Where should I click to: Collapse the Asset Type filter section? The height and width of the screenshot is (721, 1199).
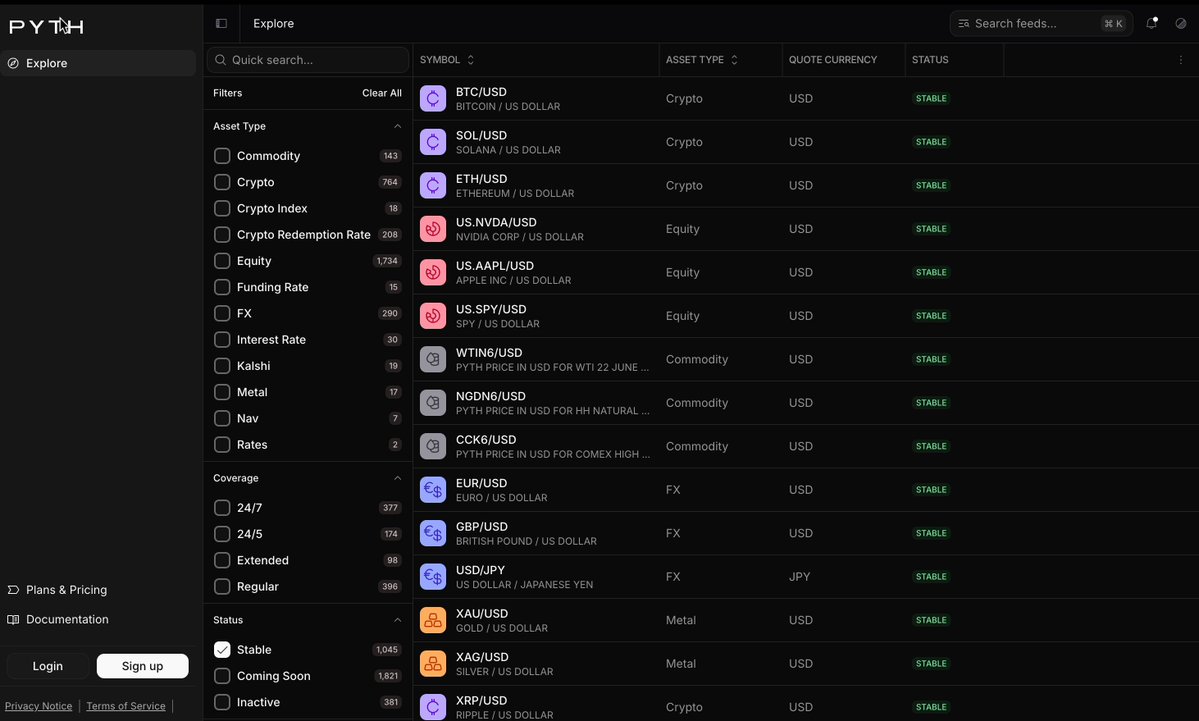coord(397,126)
